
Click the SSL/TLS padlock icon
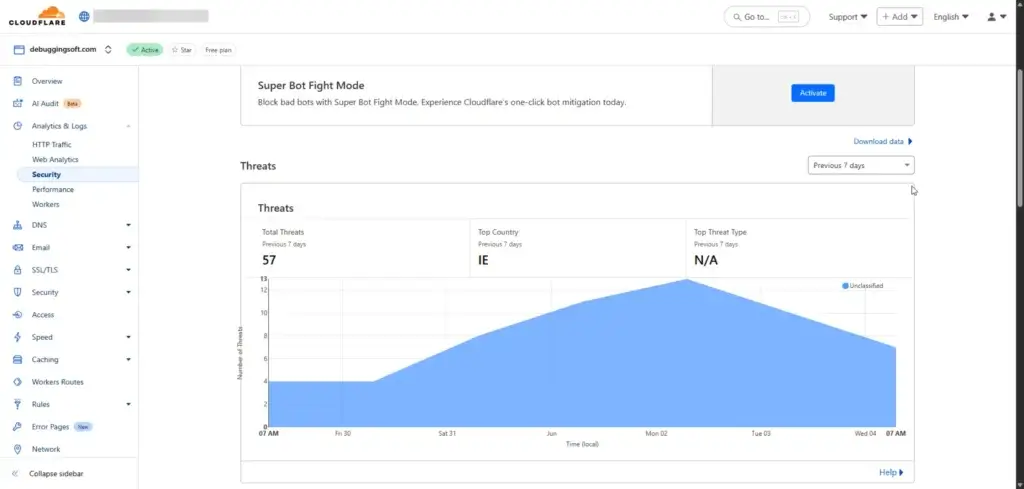point(18,270)
